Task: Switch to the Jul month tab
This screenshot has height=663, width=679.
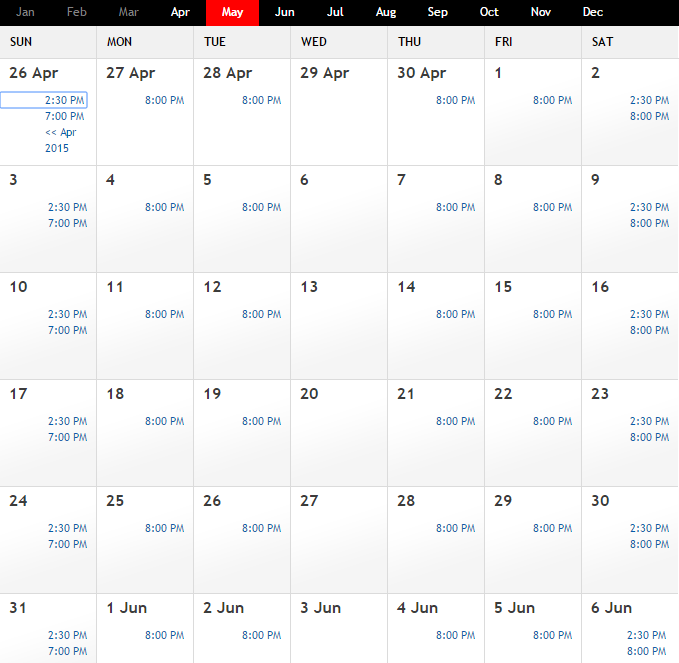Action: pyautogui.click(x=335, y=12)
